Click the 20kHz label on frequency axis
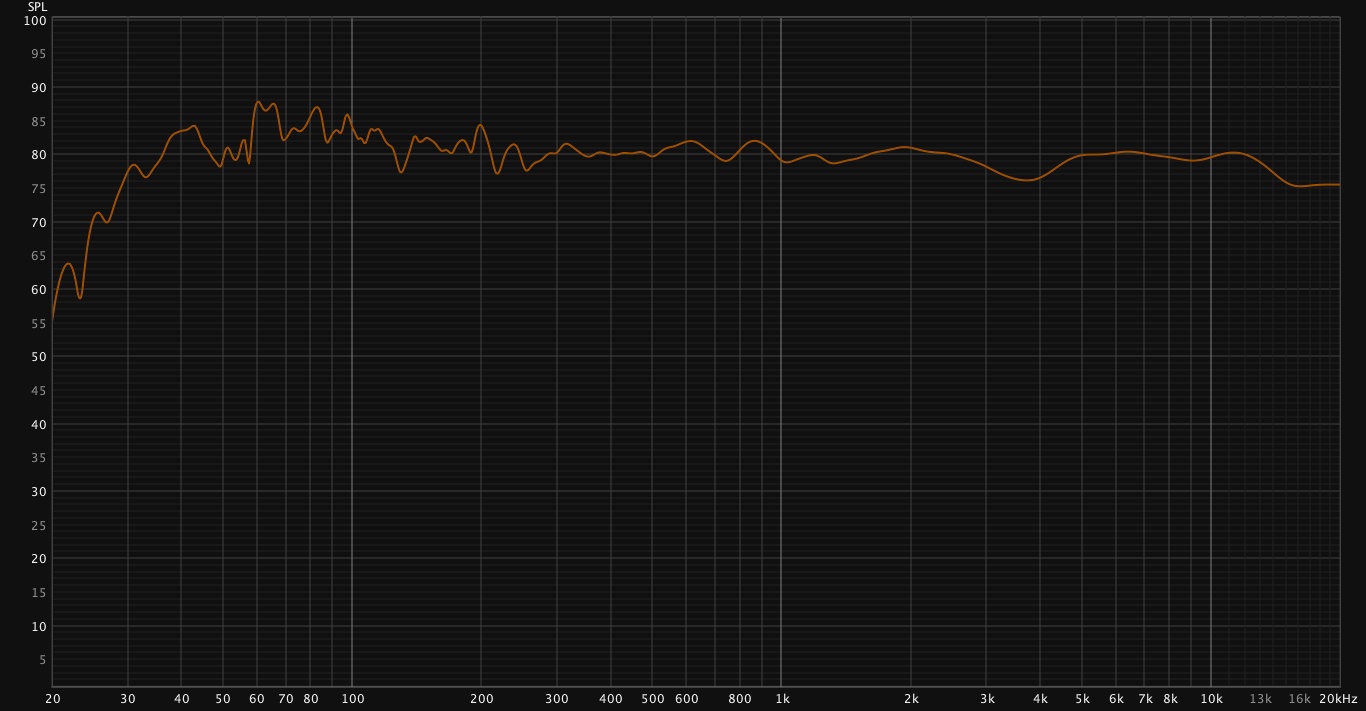Screen dimensions: 1366x711 tap(1337, 699)
